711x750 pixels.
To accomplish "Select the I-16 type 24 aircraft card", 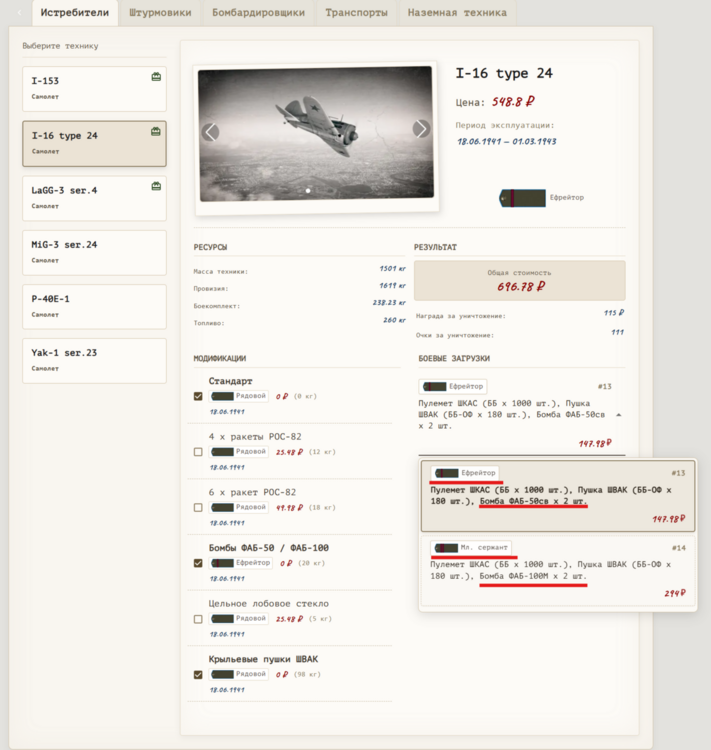I will [94, 143].
